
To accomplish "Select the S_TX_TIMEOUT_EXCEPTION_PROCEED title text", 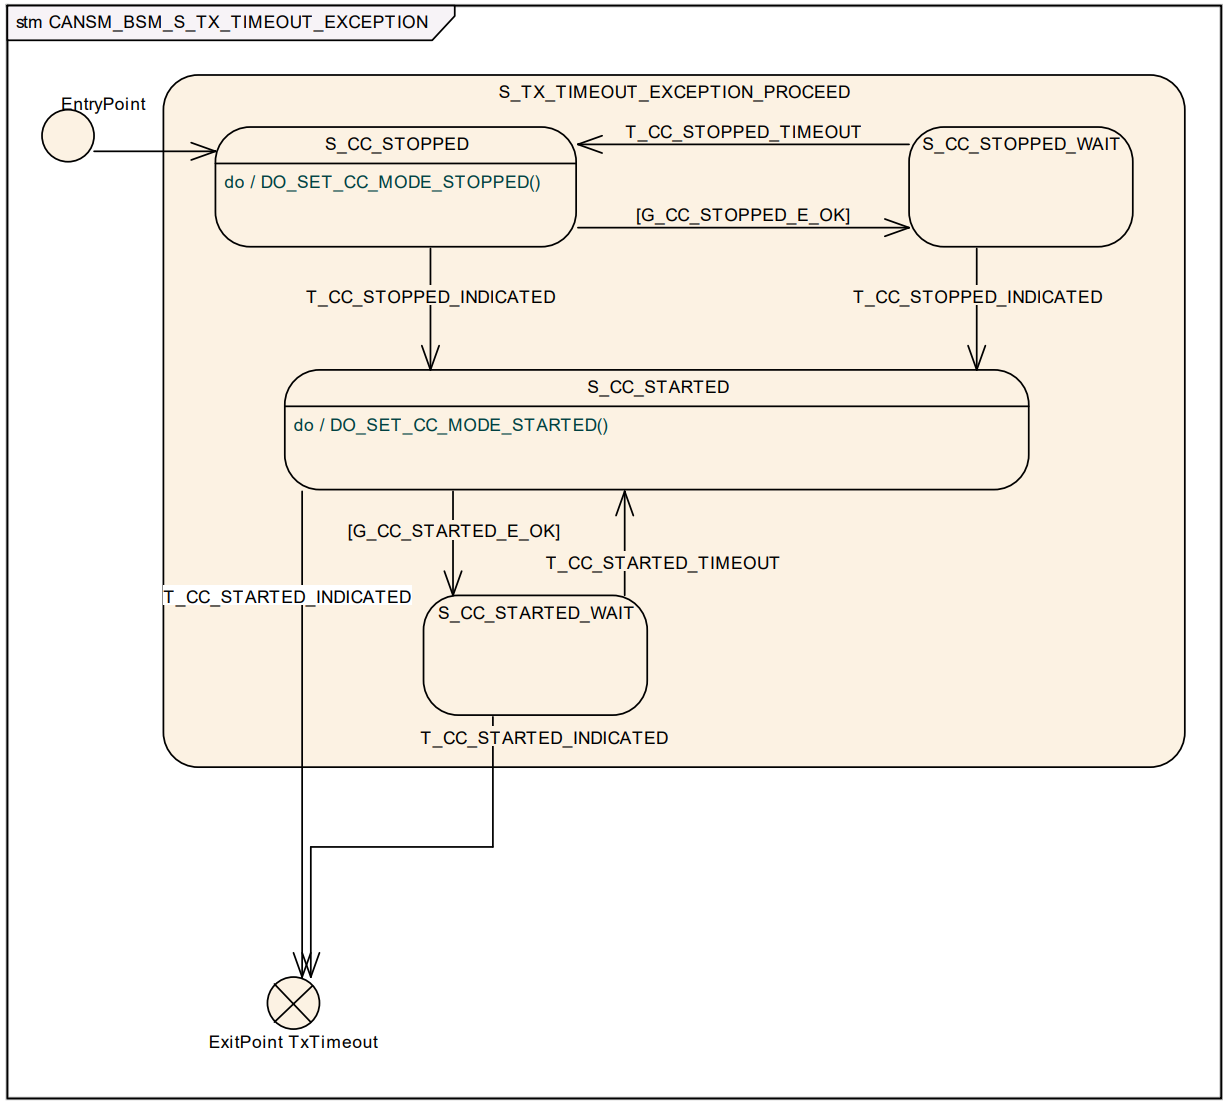I will coord(673,92).
